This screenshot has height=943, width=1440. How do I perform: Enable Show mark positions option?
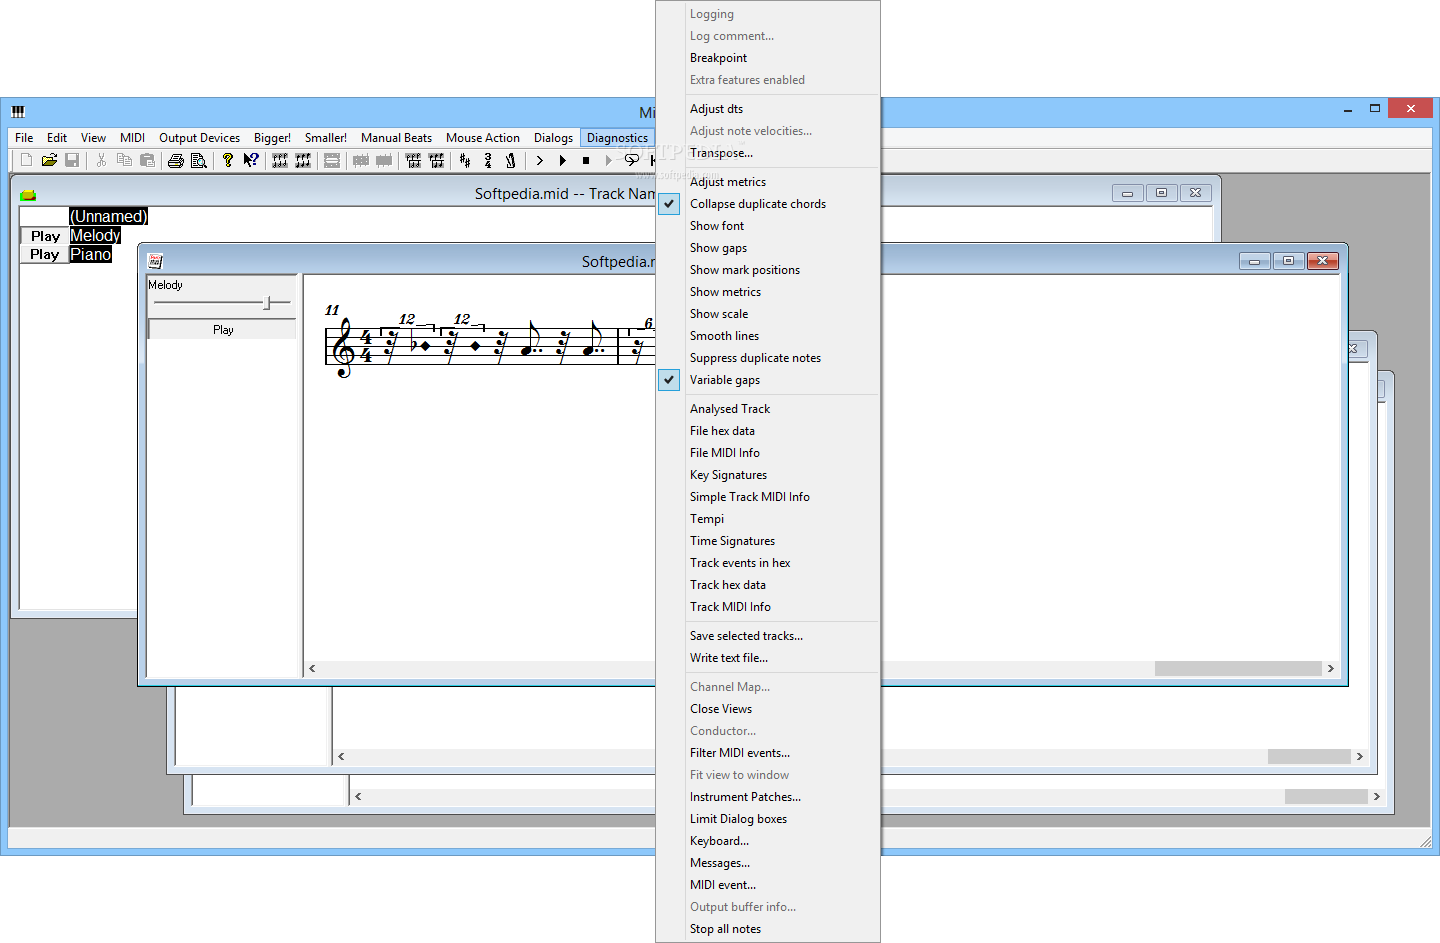point(768,270)
